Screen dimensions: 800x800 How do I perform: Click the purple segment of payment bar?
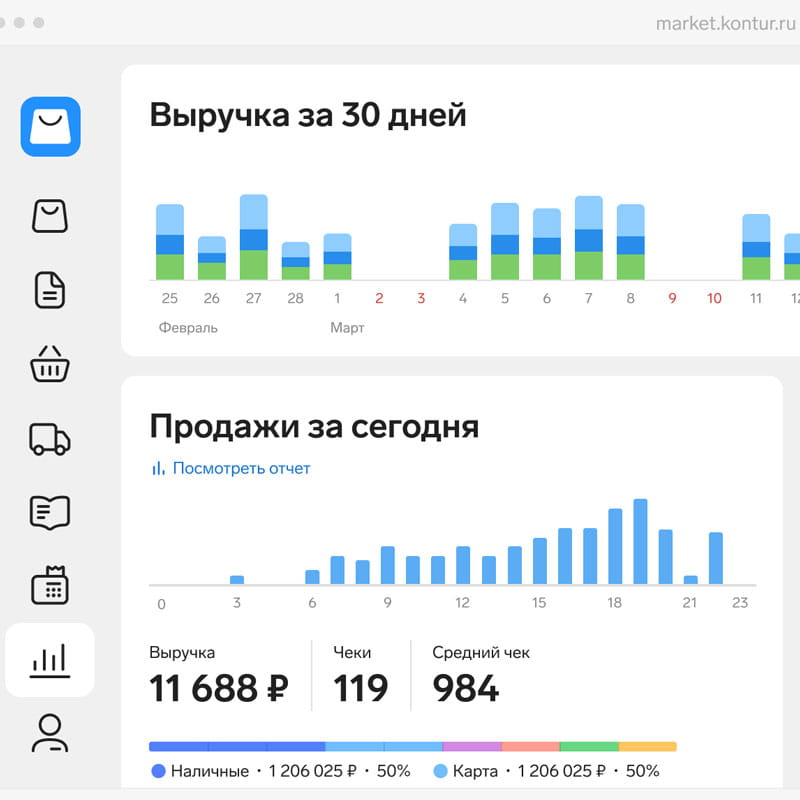point(472,746)
